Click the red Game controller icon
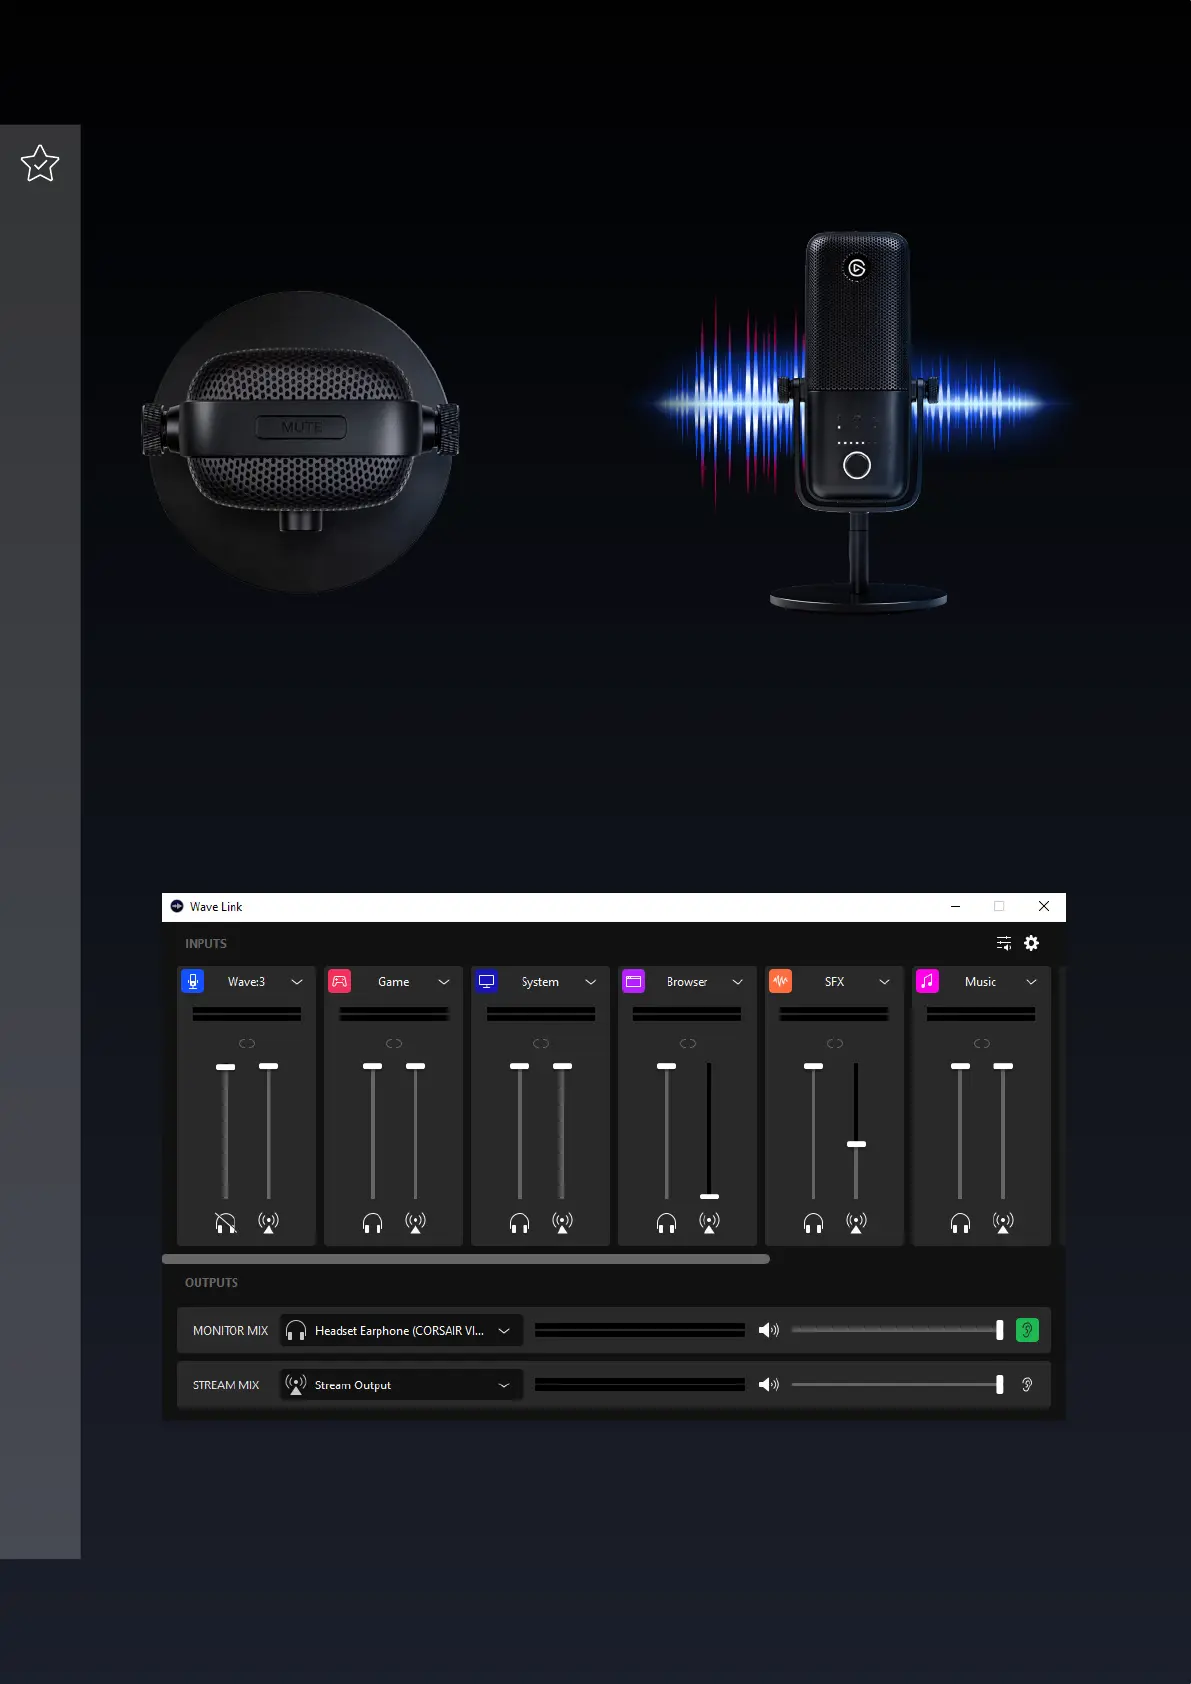 (x=340, y=981)
